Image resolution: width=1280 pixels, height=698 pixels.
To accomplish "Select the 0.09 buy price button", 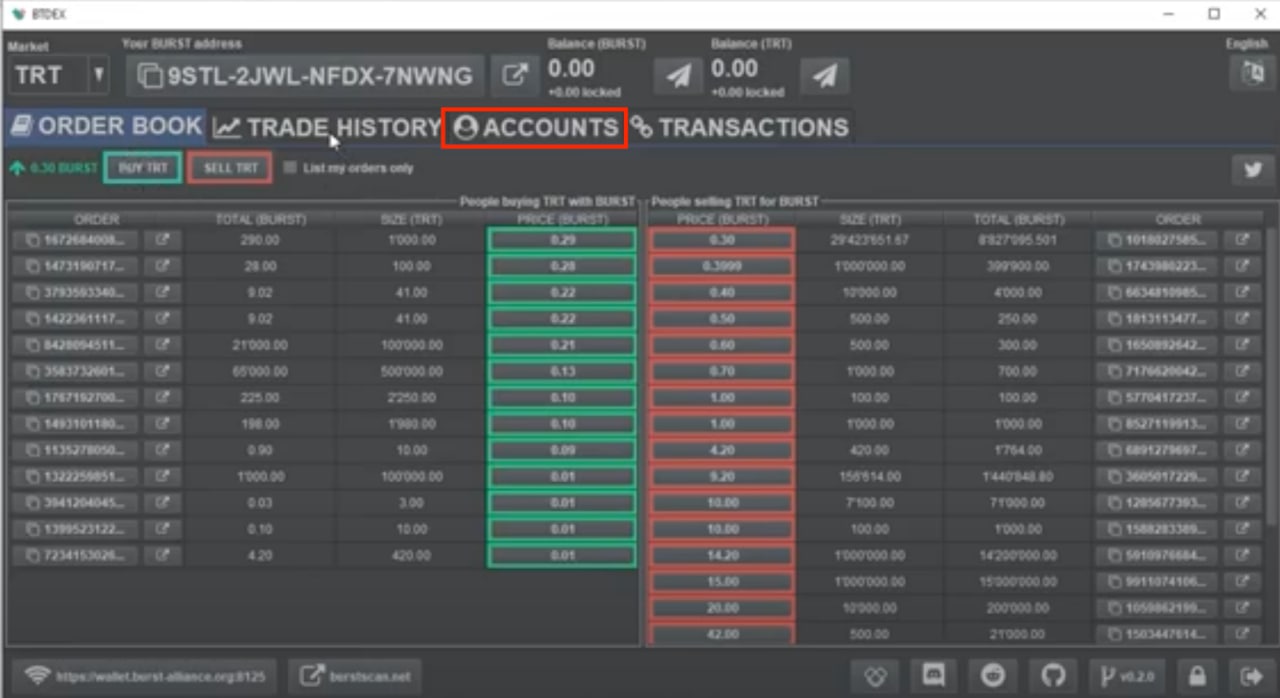I will pos(561,450).
